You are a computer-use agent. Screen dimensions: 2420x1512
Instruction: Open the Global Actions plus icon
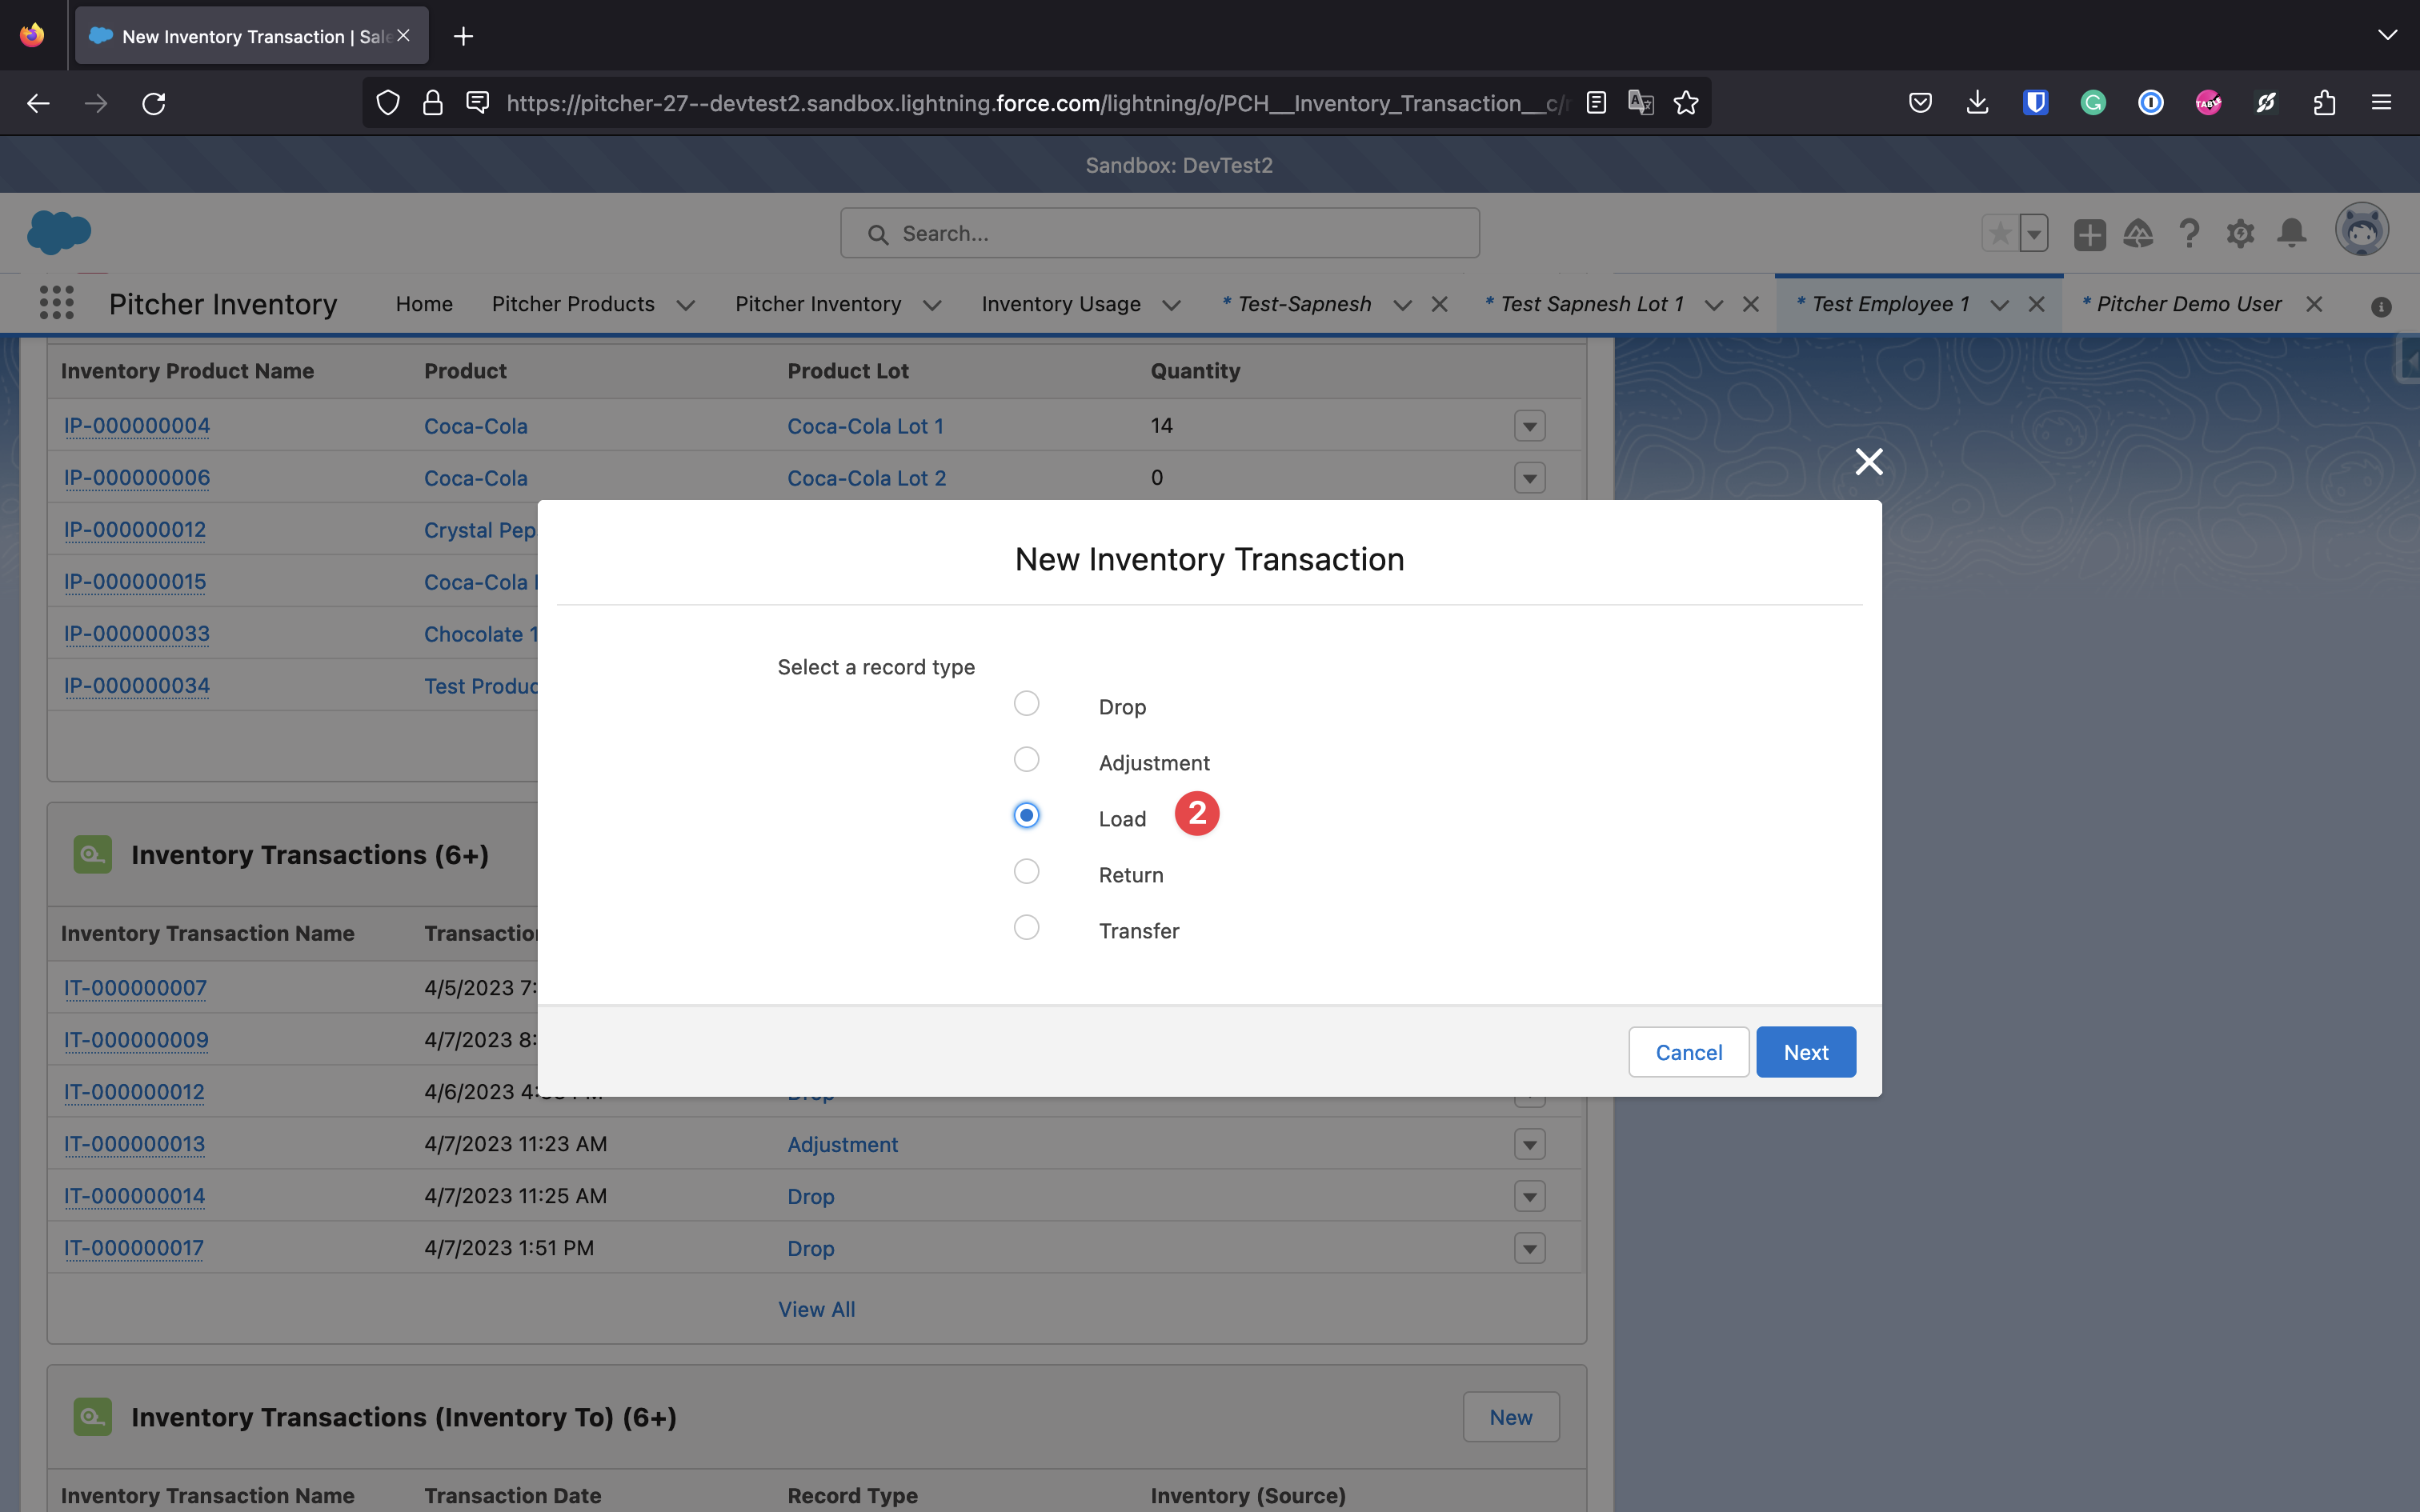(2089, 234)
